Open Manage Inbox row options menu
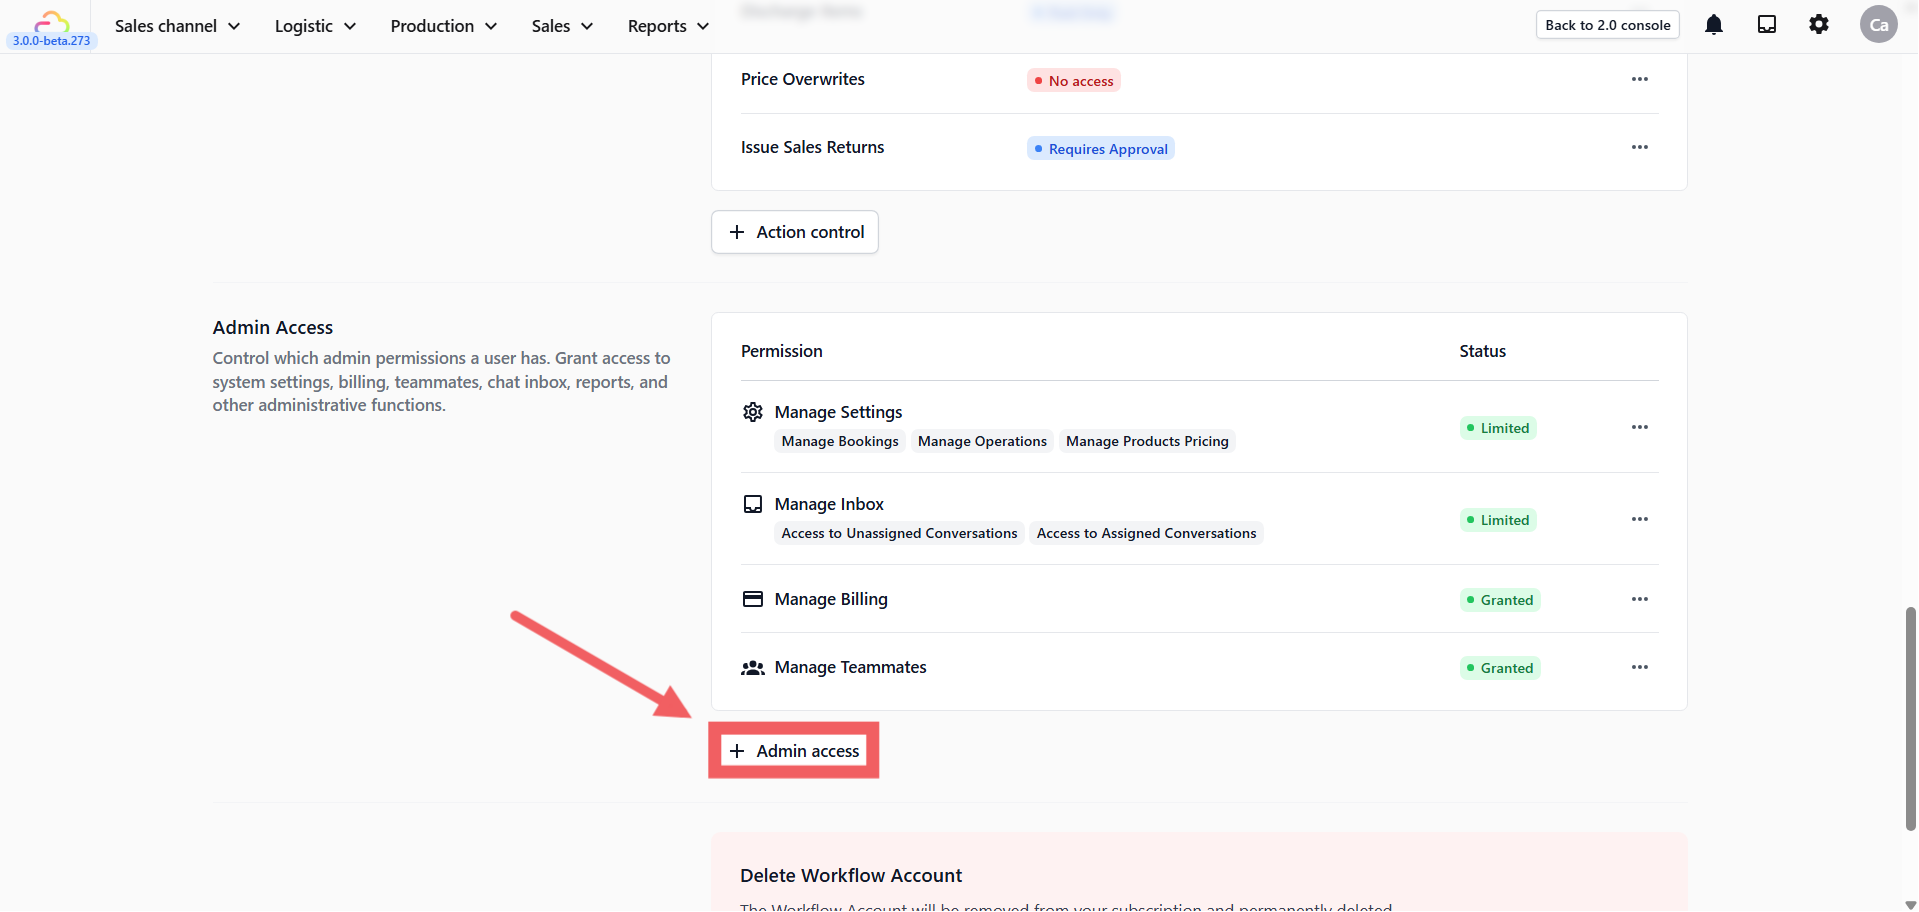The image size is (1919, 912). [x=1639, y=519]
